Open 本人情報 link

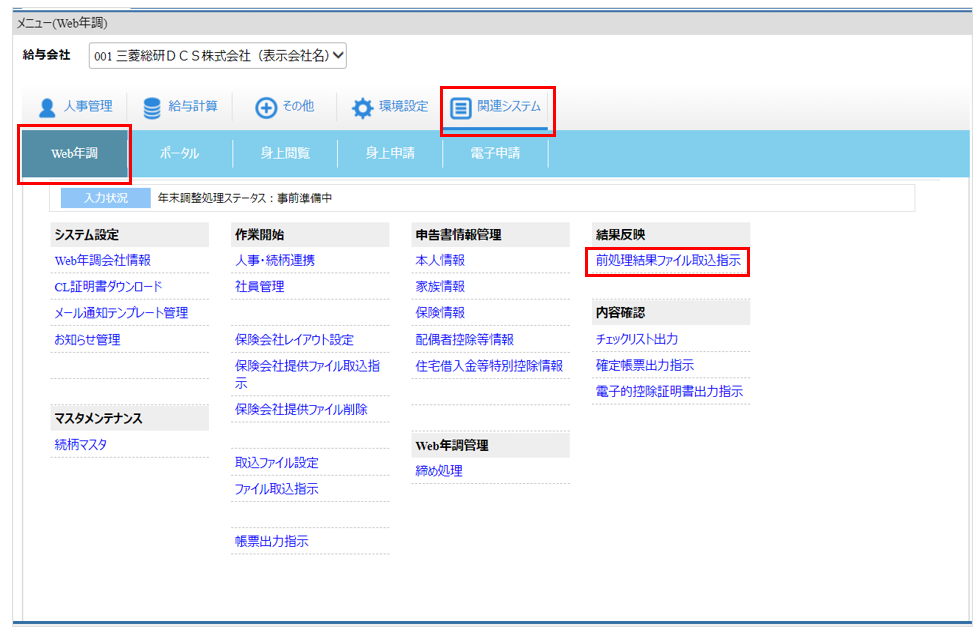(440, 261)
